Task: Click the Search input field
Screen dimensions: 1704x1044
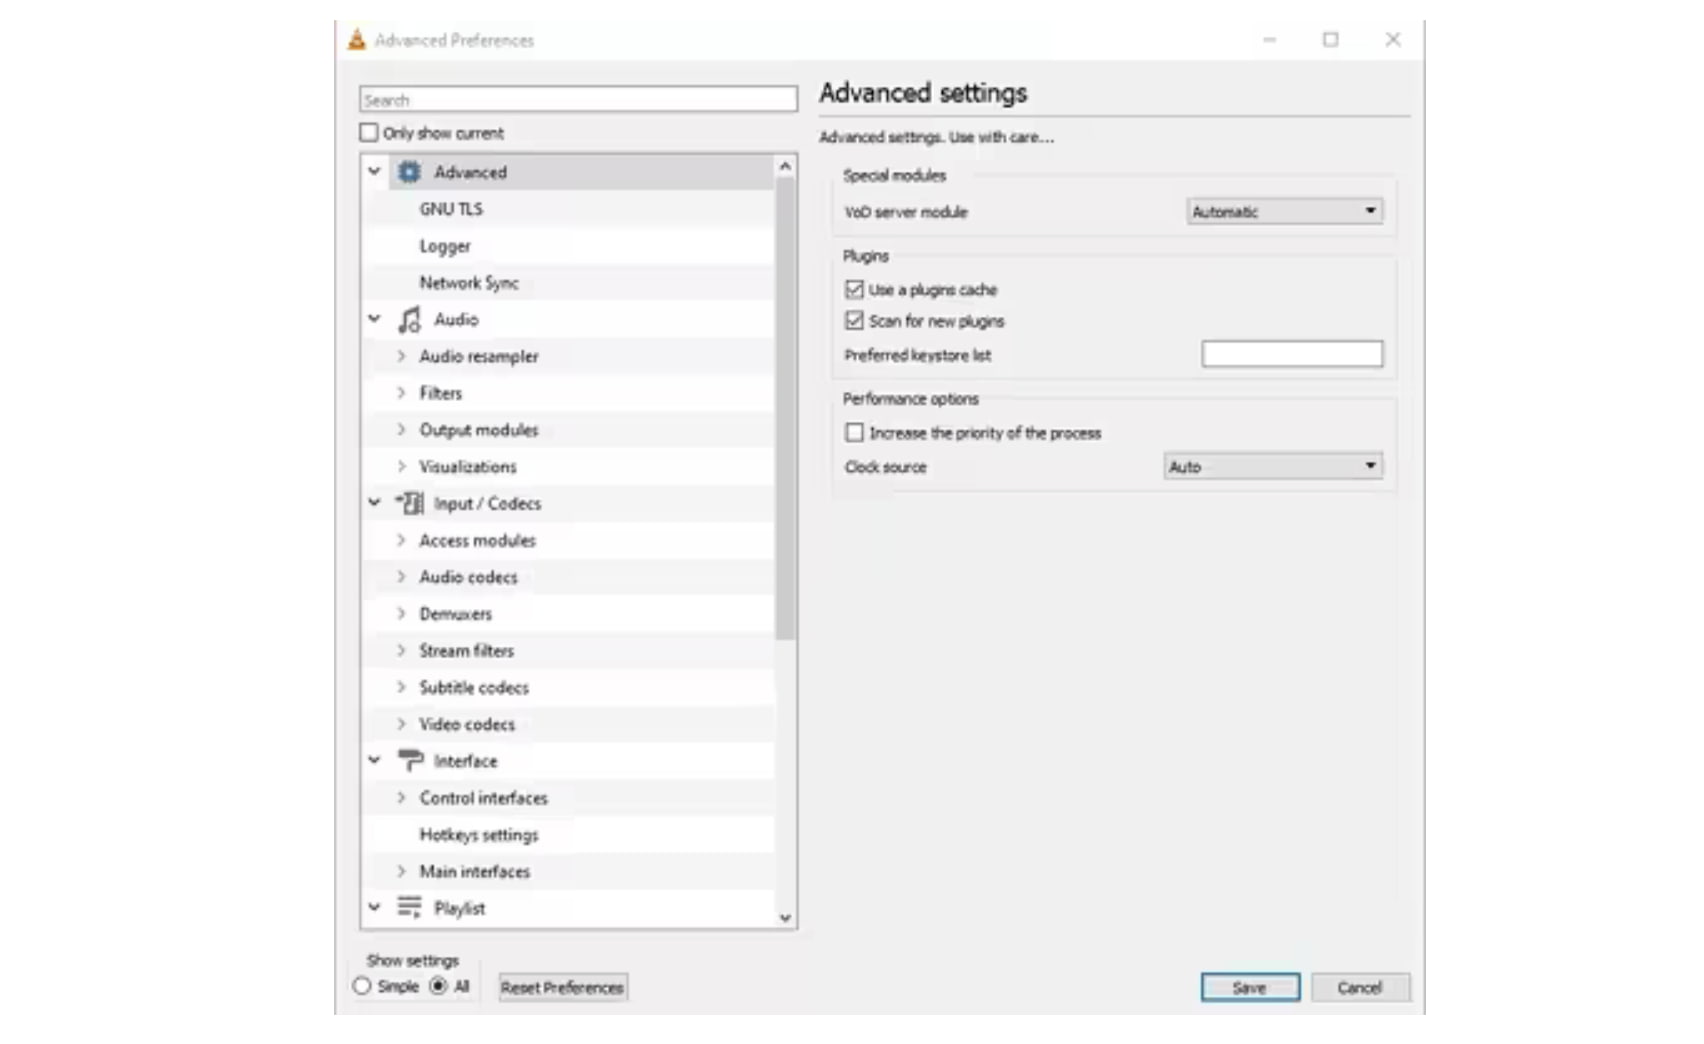Action: point(578,100)
